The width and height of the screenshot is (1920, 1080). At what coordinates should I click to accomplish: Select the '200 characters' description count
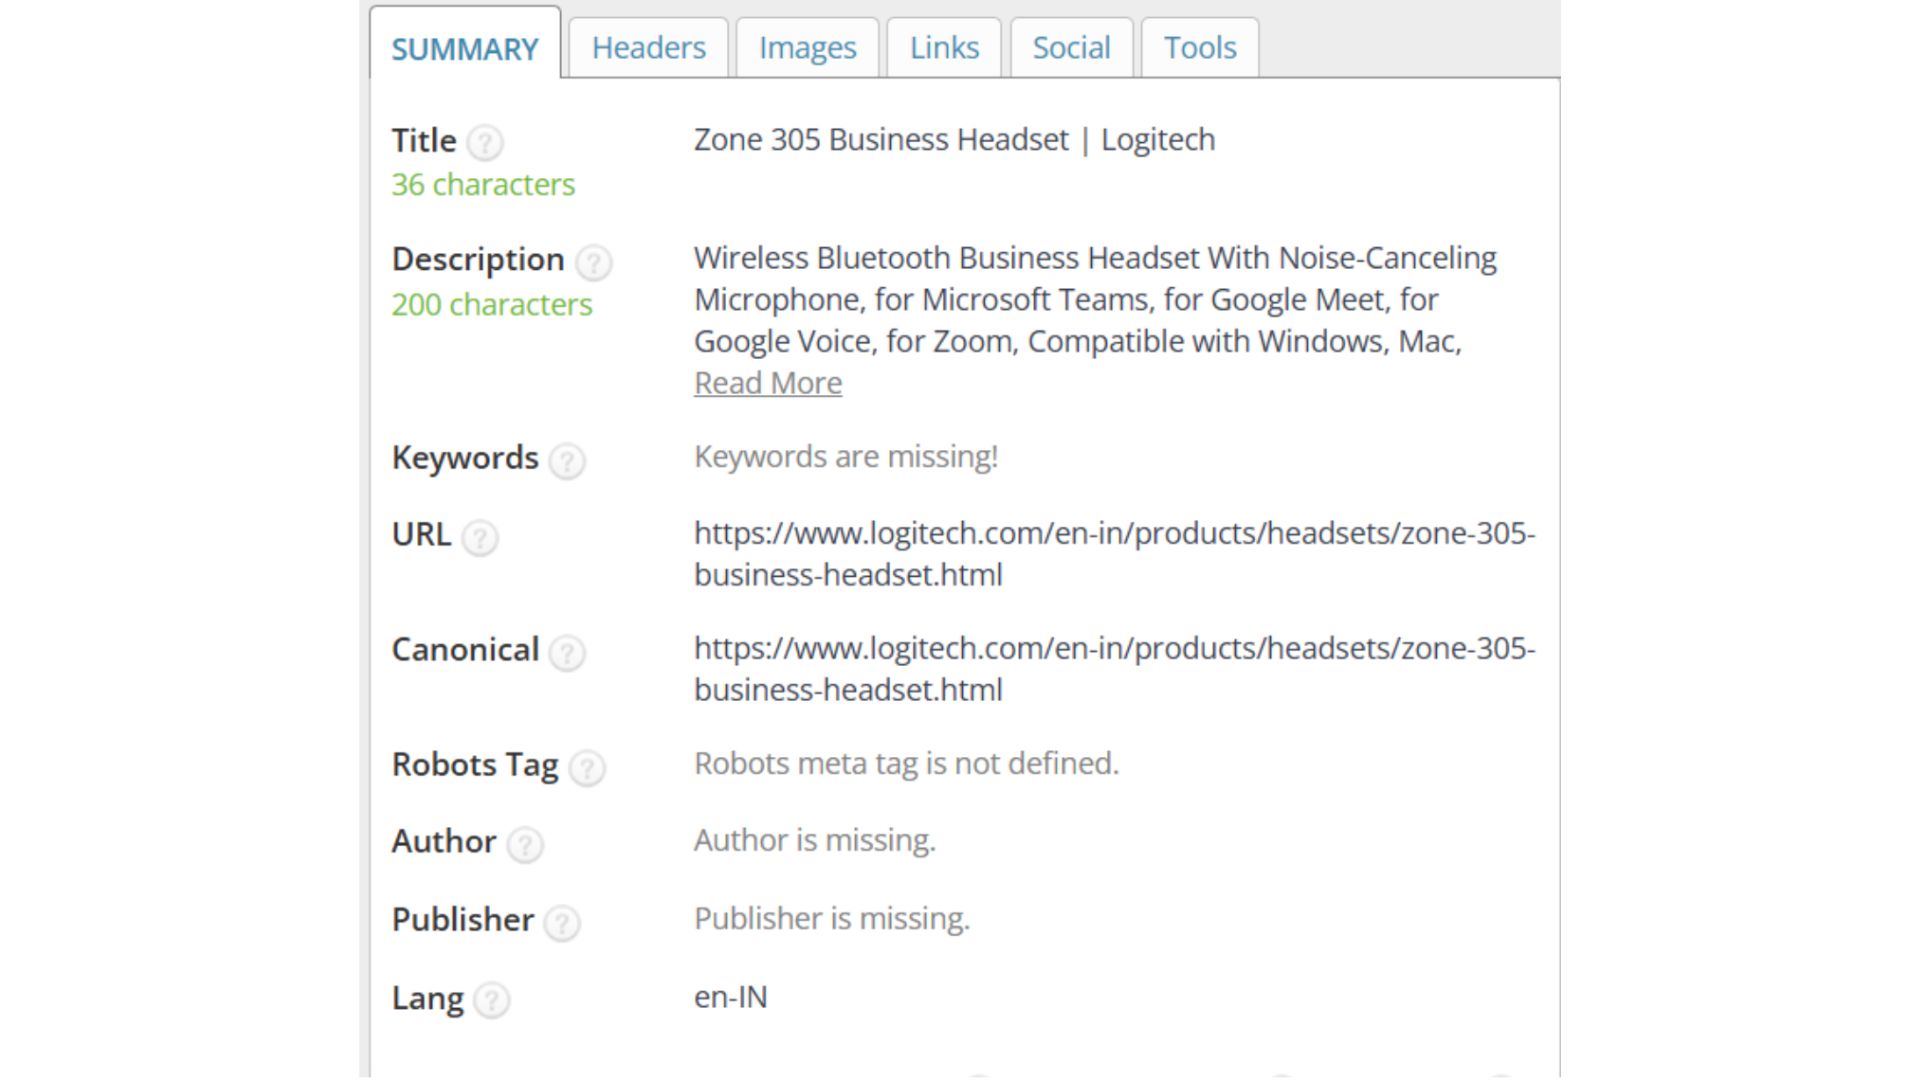point(492,304)
